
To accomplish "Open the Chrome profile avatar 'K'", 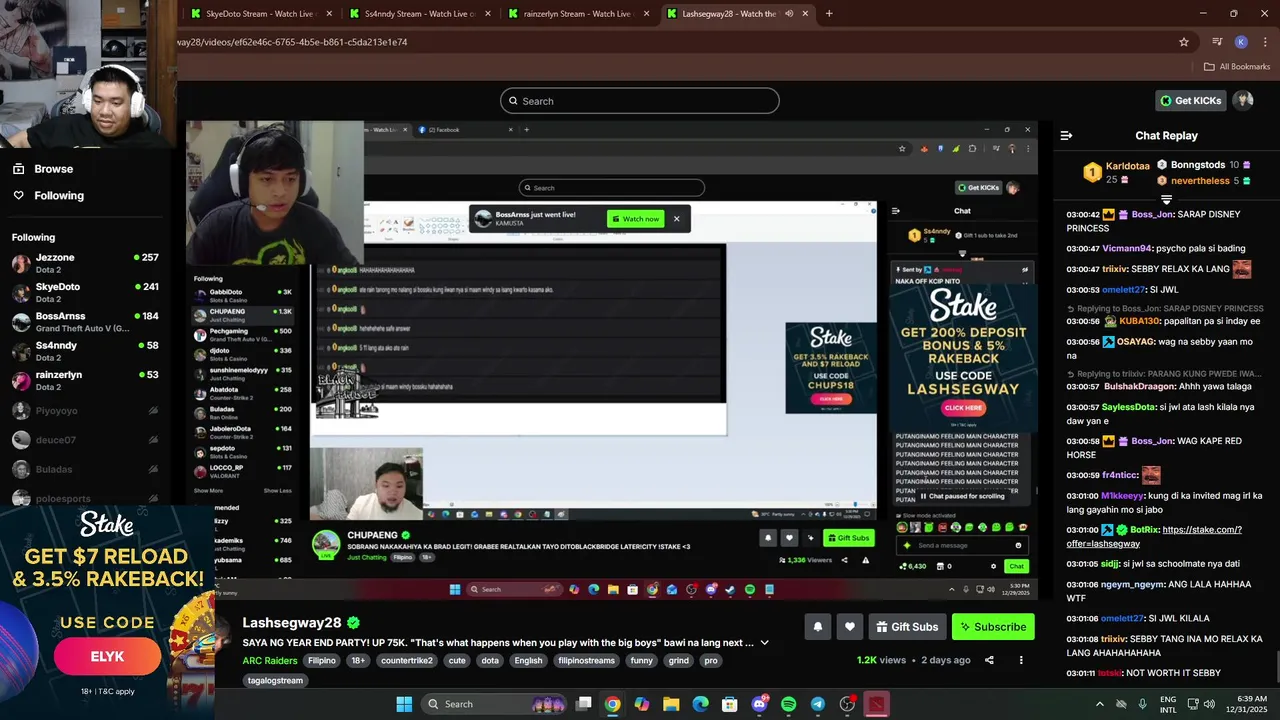I will click(1241, 42).
